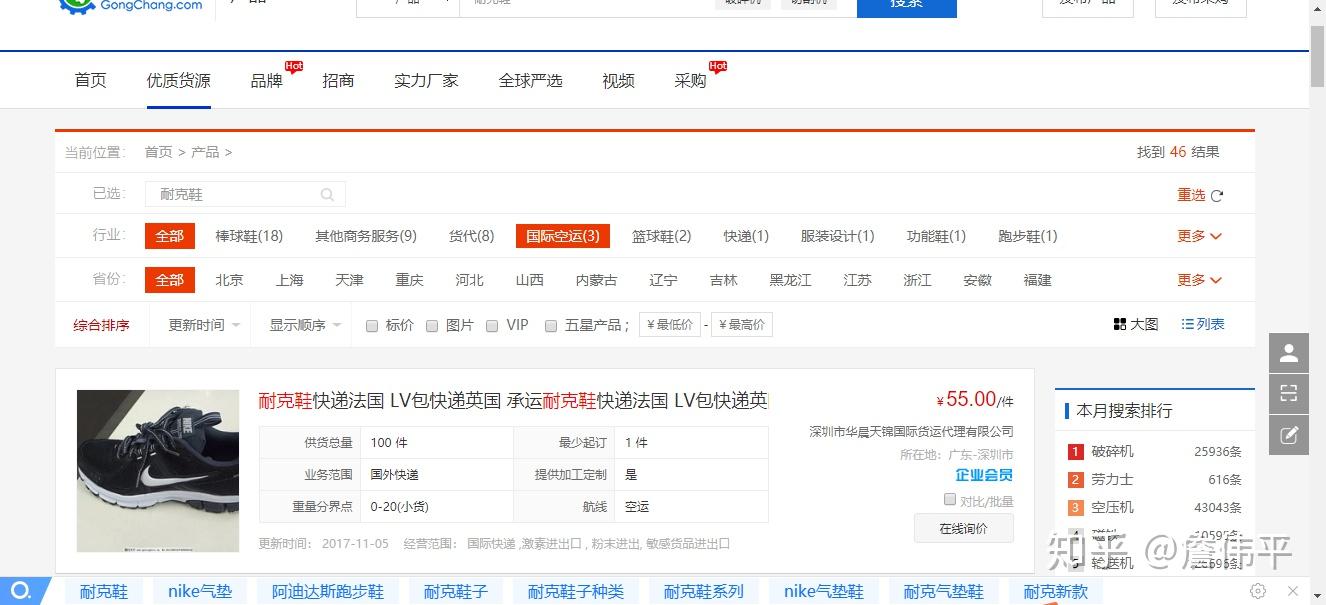Viewport: 1326px width, 605px height.
Task: Click 首页 in the breadcrumb
Action: click(158, 152)
